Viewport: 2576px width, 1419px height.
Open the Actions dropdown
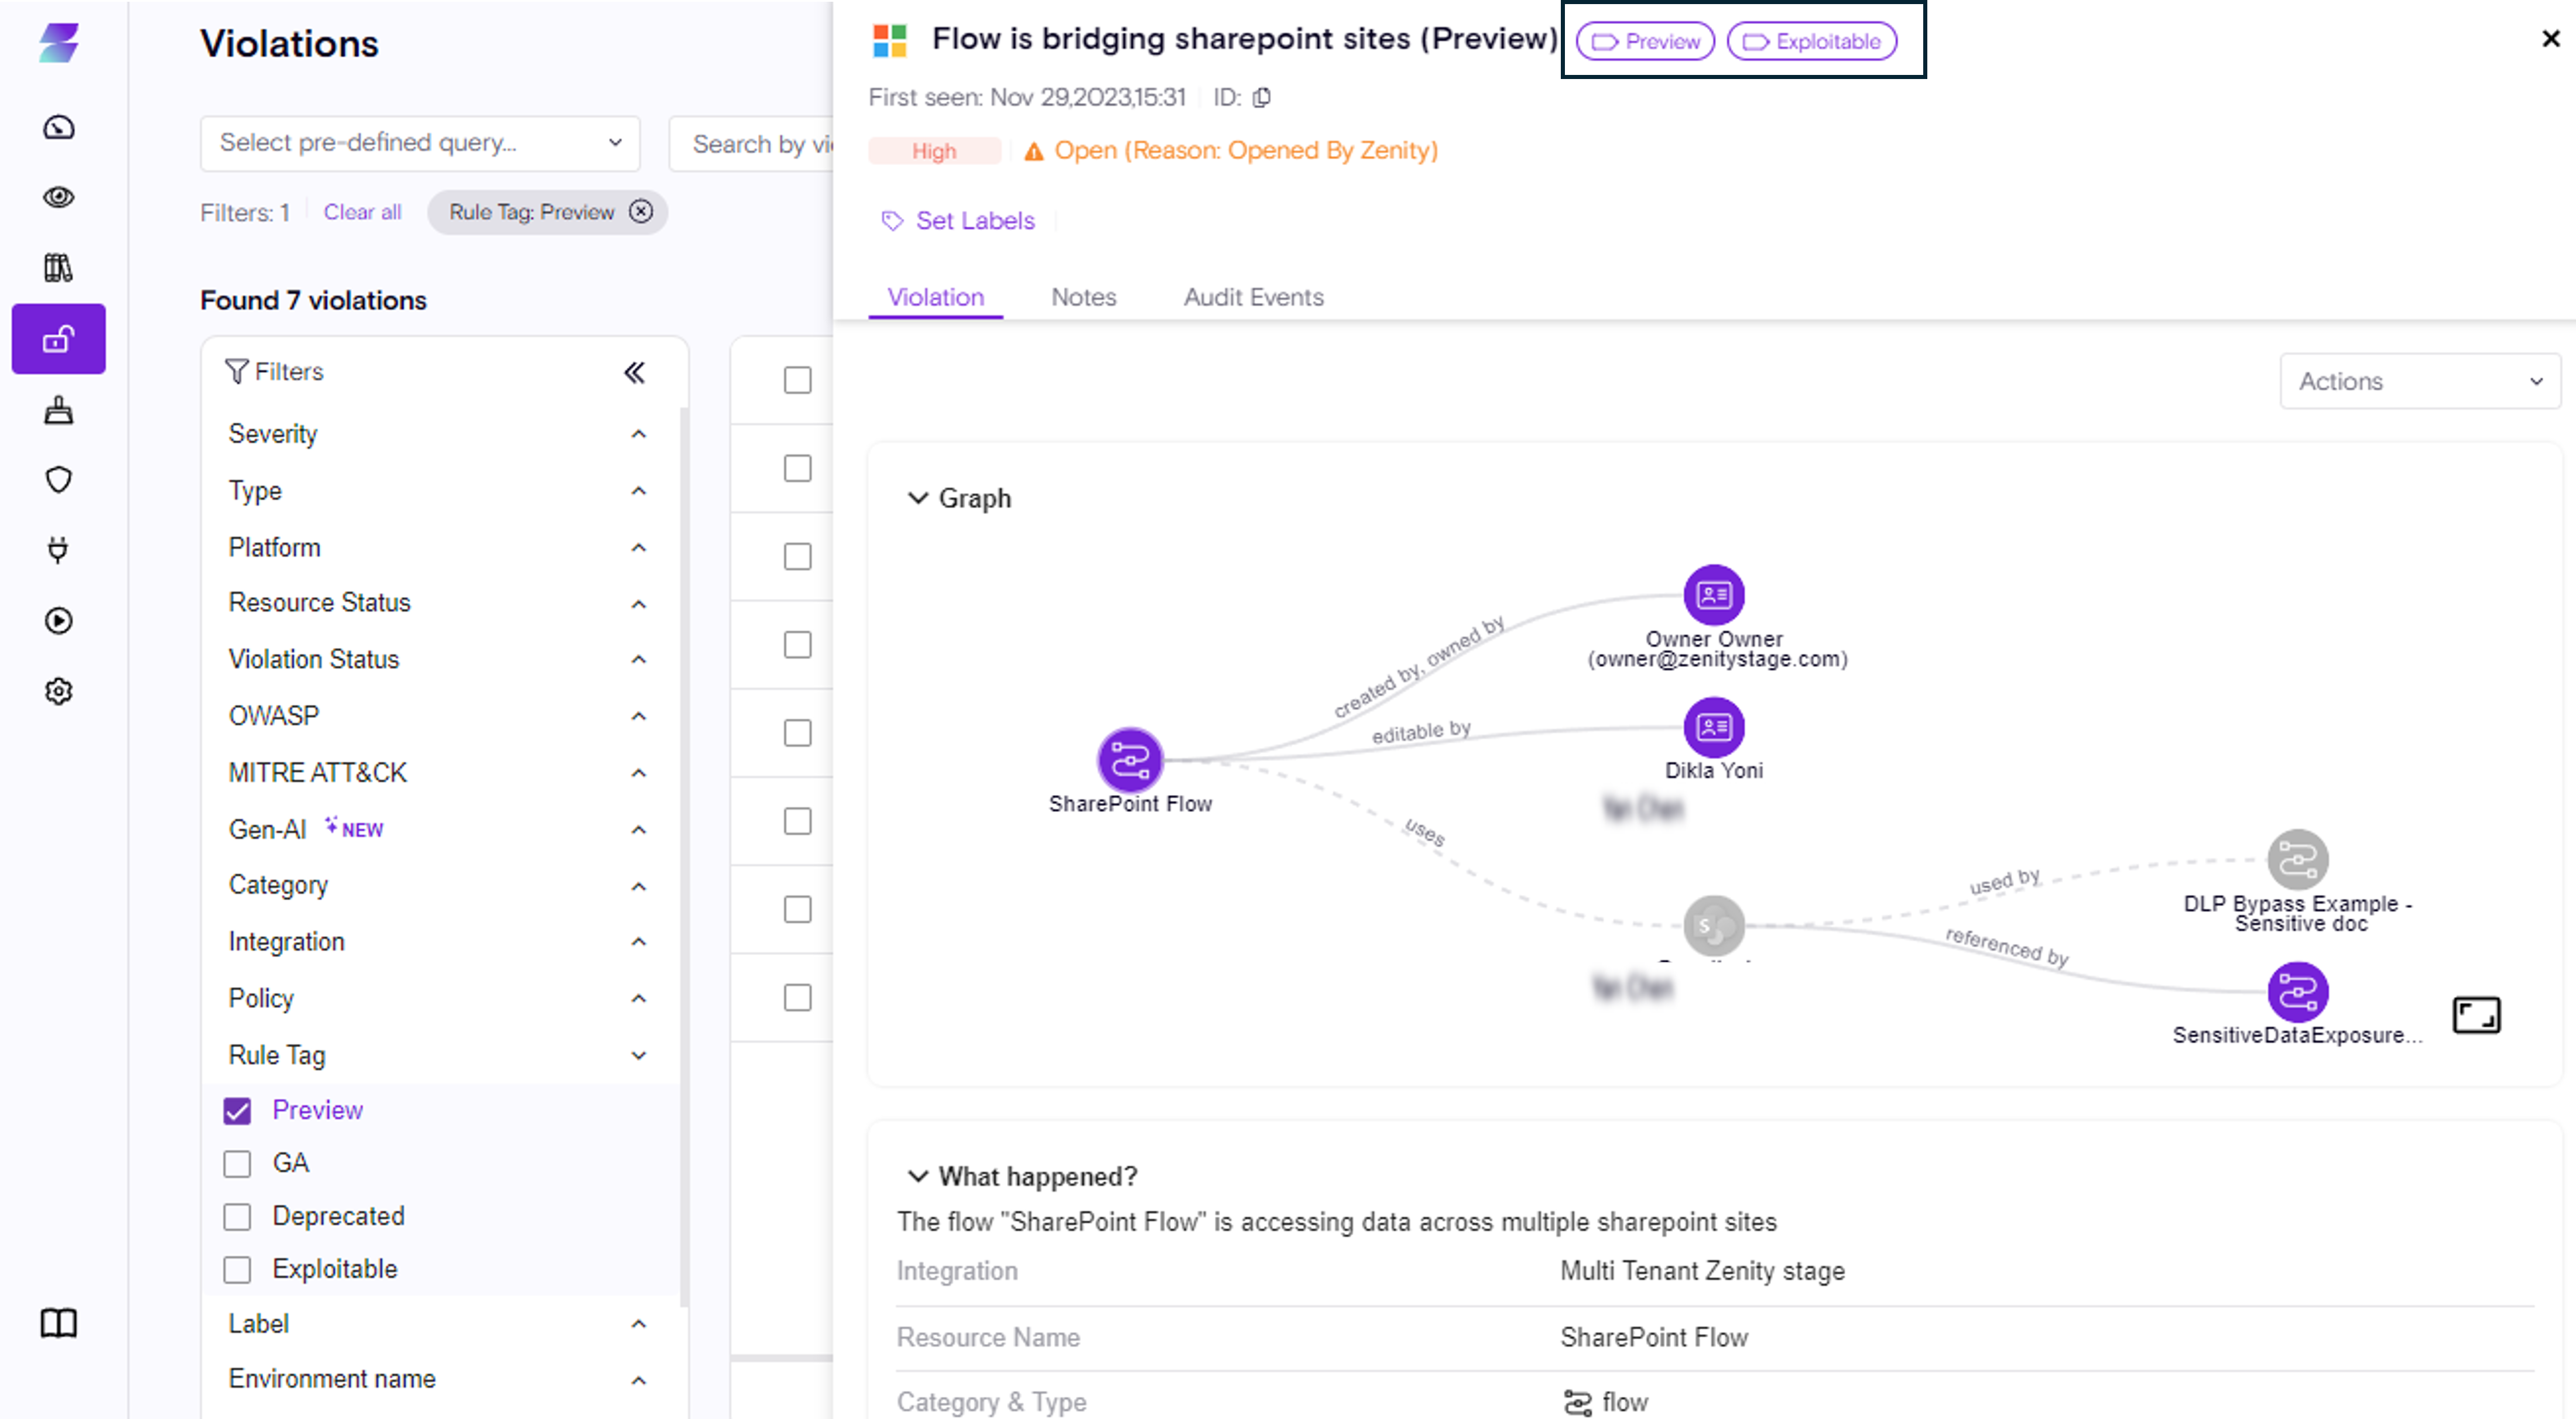point(2419,381)
